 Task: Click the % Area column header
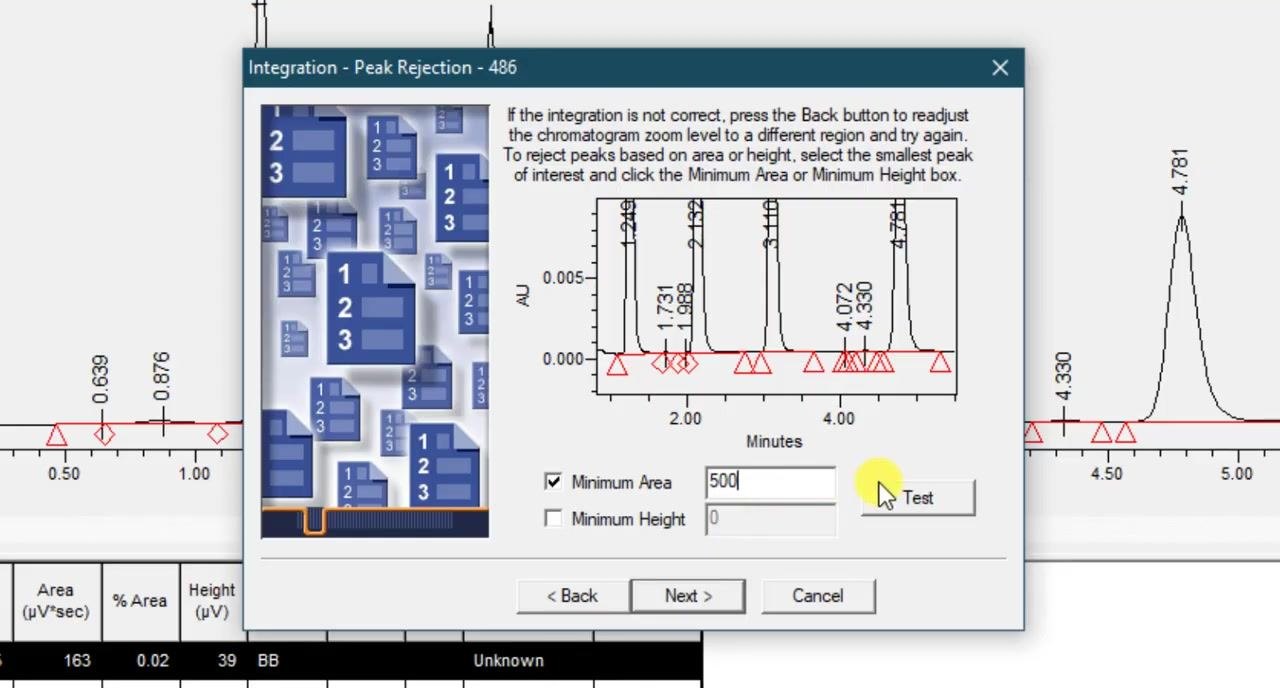coord(140,601)
